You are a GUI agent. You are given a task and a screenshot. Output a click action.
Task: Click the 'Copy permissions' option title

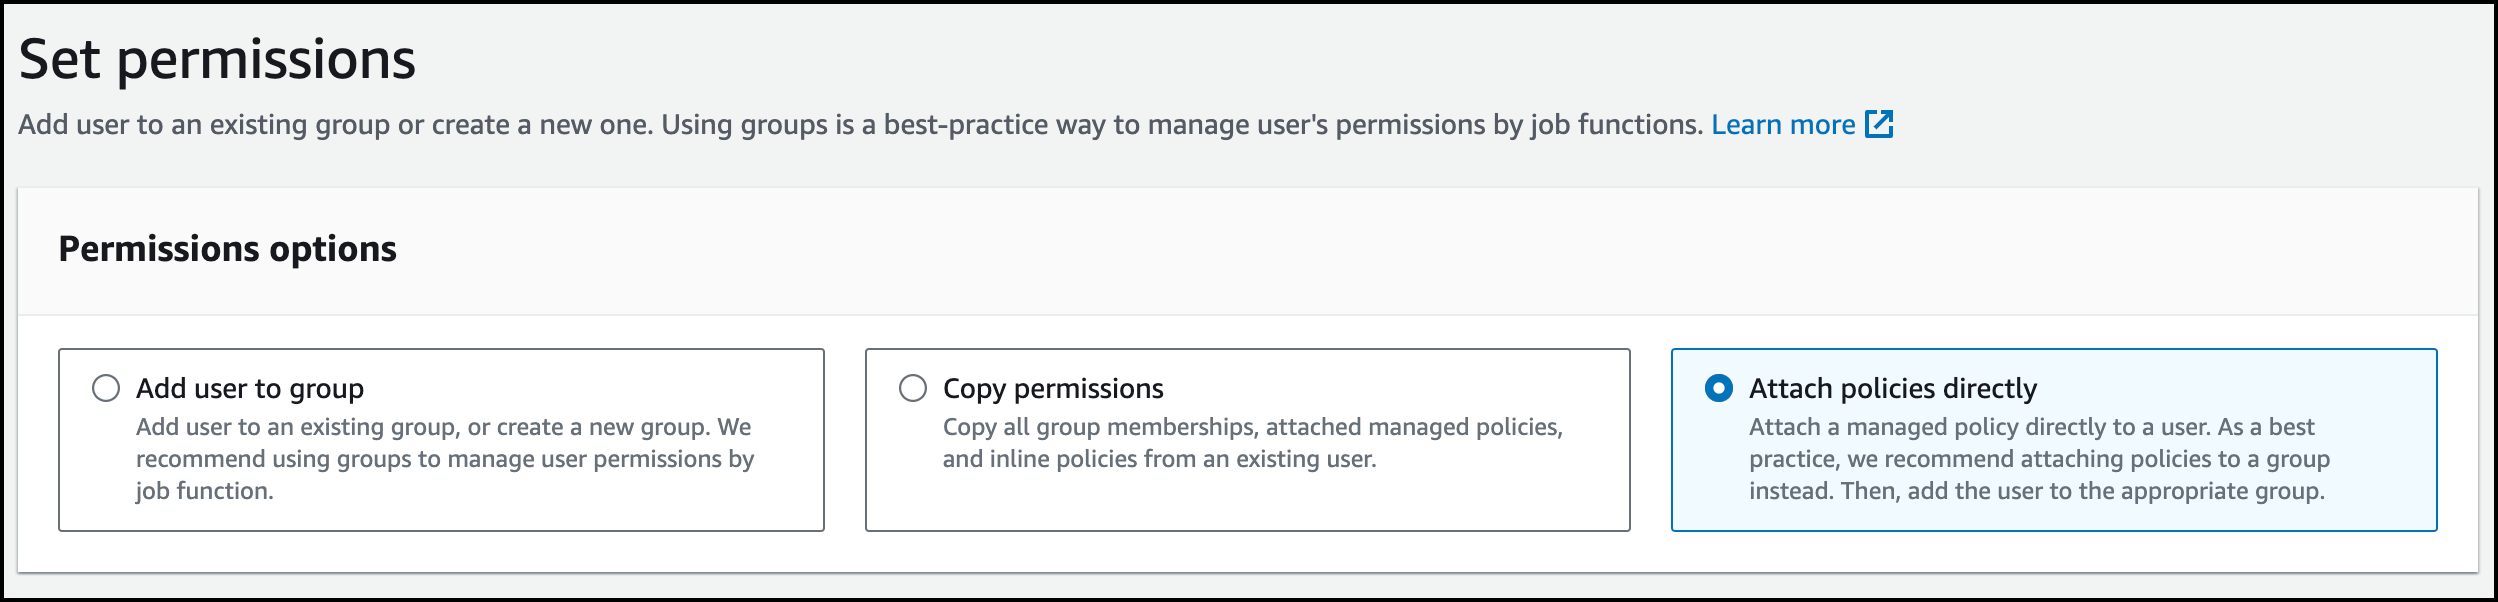[1052, 388]
